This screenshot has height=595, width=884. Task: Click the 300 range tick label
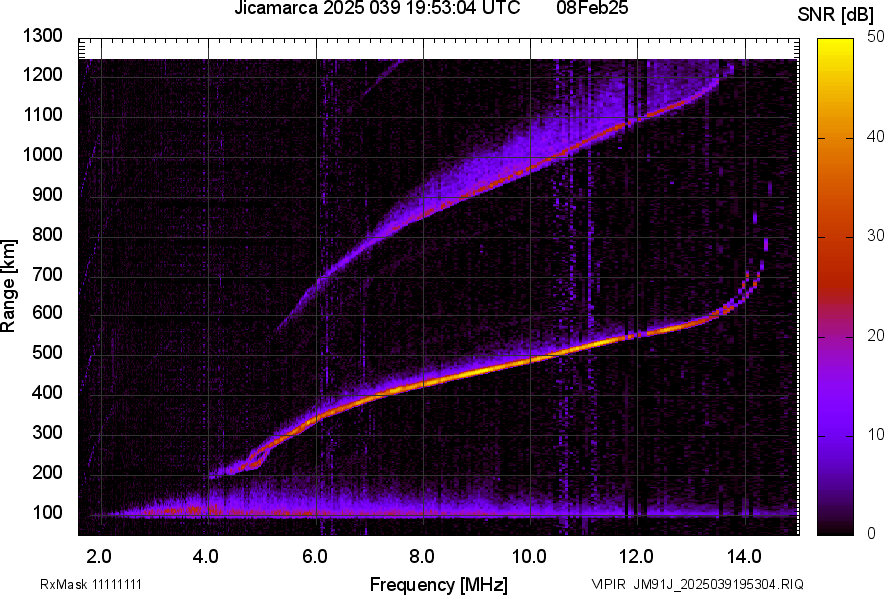(x=47, y=433)
